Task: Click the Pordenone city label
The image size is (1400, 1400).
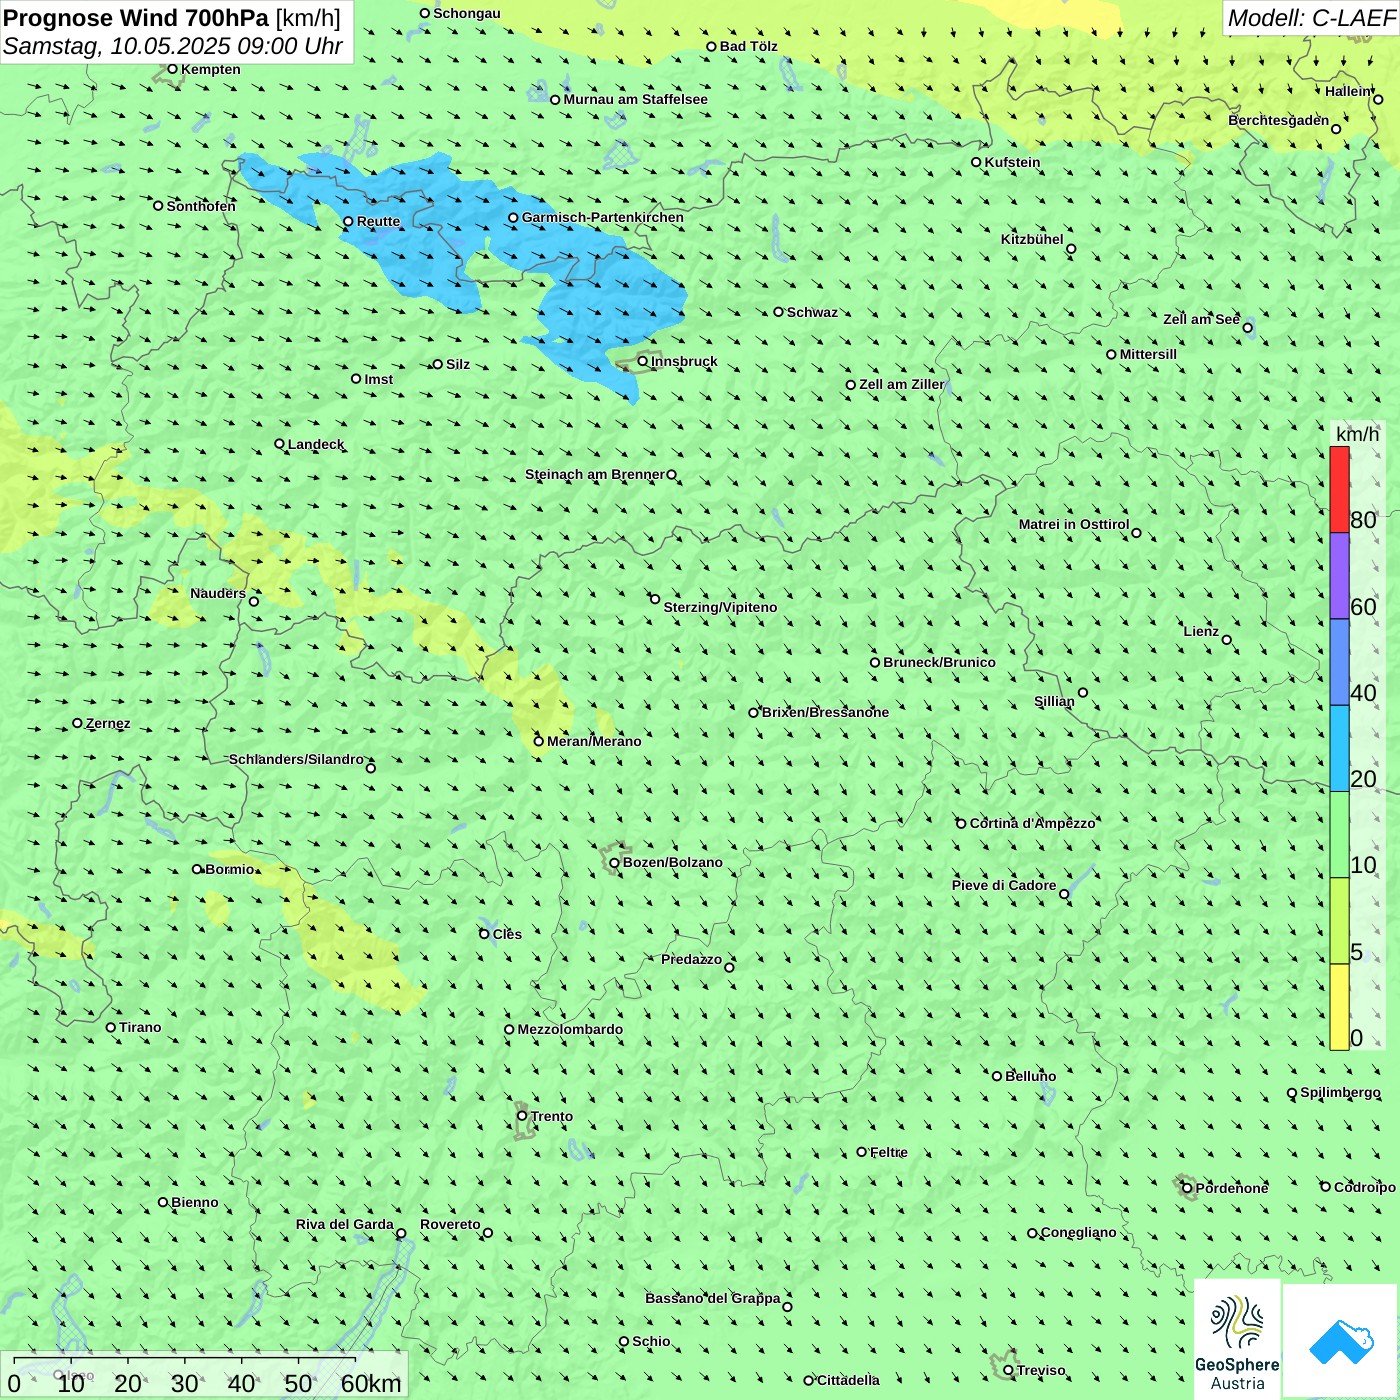Action: click(x=1232, y=1188)
